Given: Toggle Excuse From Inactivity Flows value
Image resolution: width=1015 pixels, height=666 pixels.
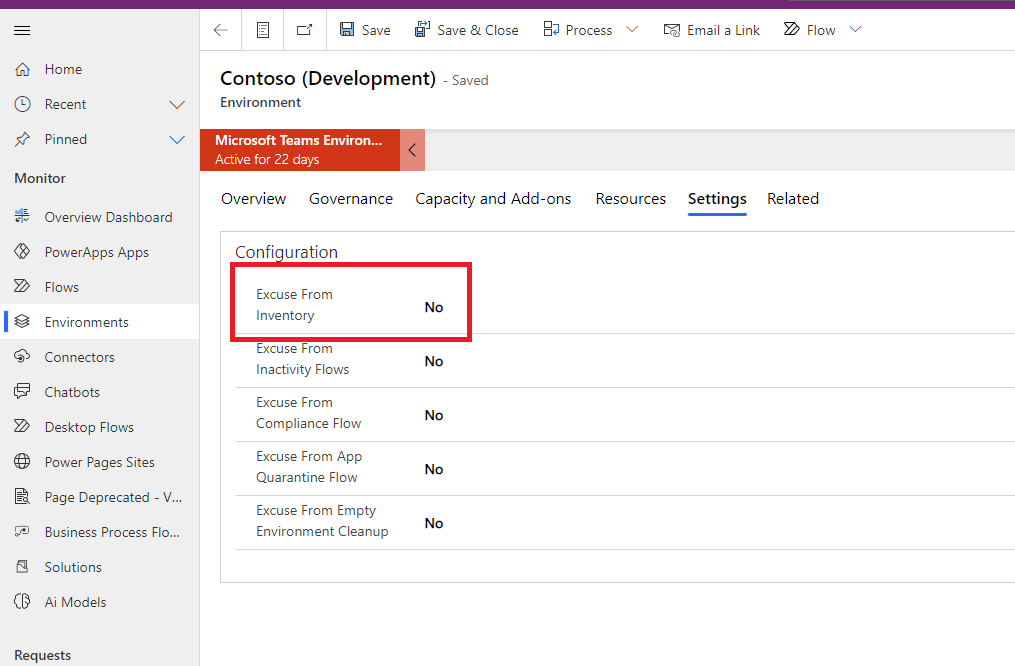Looking at the screenshot, I should pos(434,361).
